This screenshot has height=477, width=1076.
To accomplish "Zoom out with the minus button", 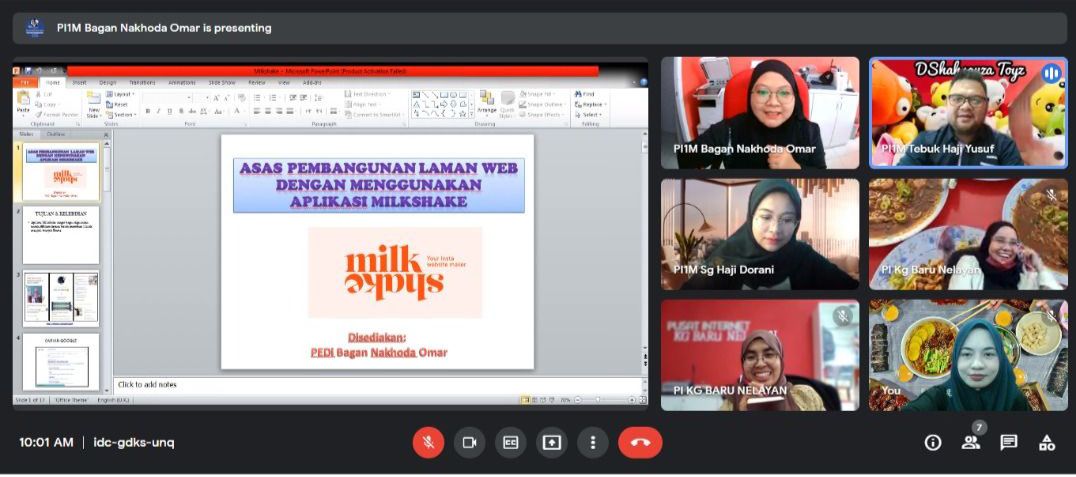I will pos(577,399).
